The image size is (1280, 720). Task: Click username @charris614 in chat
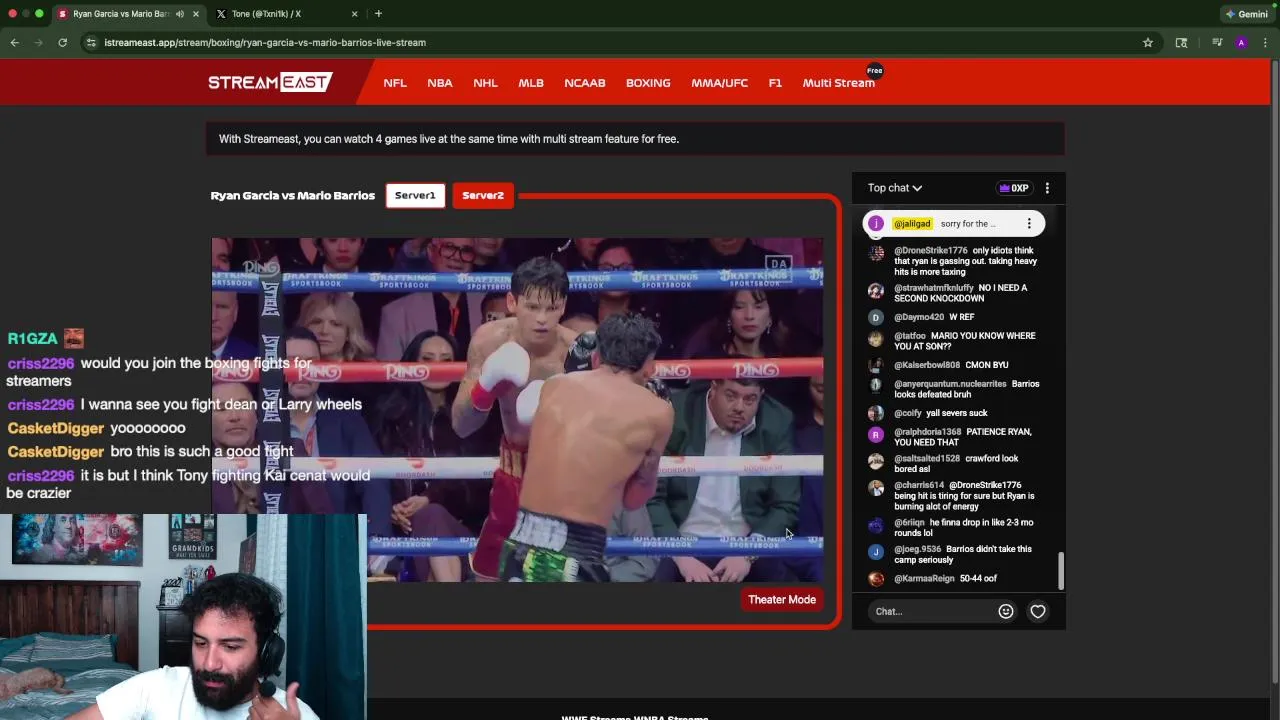pos(919,485)
